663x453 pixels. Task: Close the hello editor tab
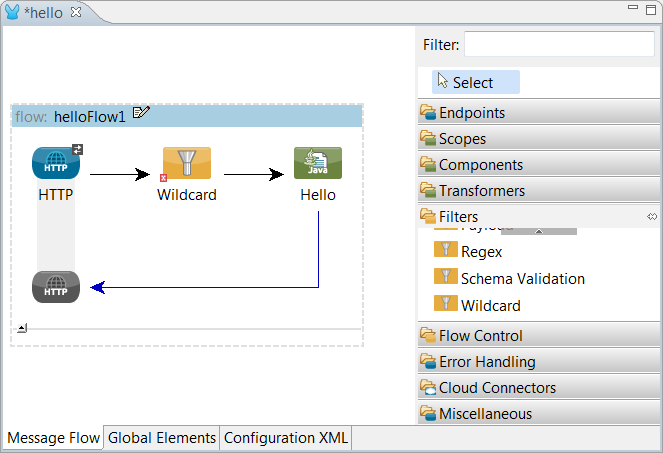click(x=76, y=11)
